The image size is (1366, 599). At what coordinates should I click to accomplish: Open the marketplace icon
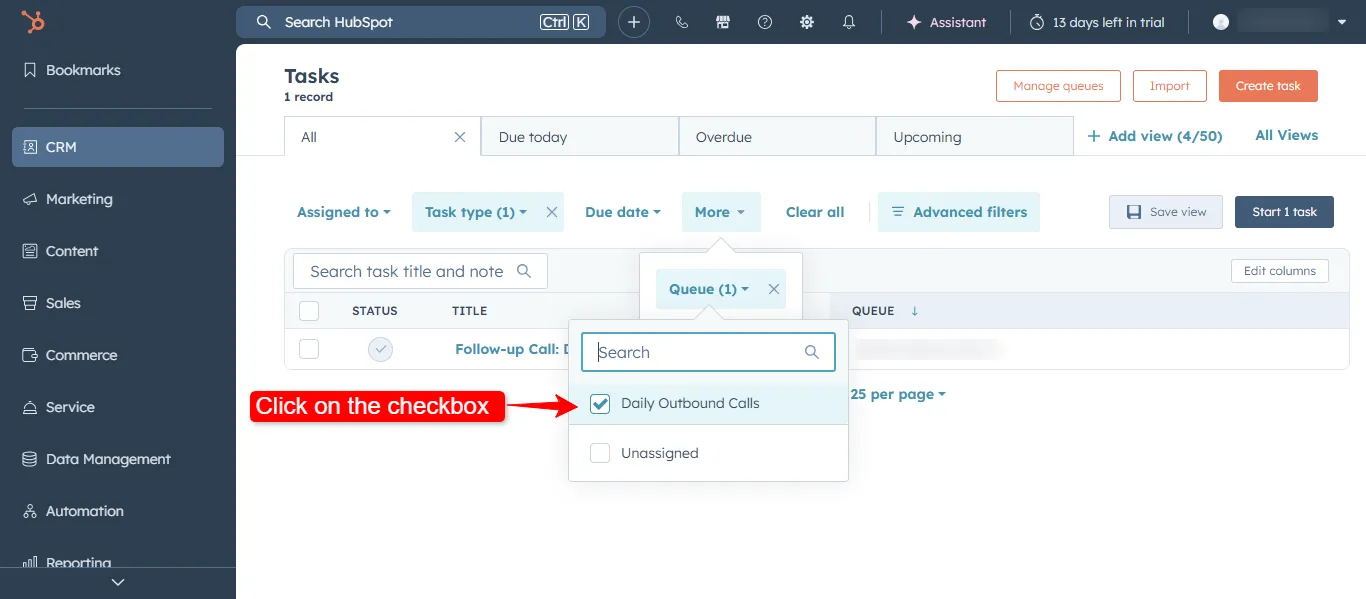[723, 22]
